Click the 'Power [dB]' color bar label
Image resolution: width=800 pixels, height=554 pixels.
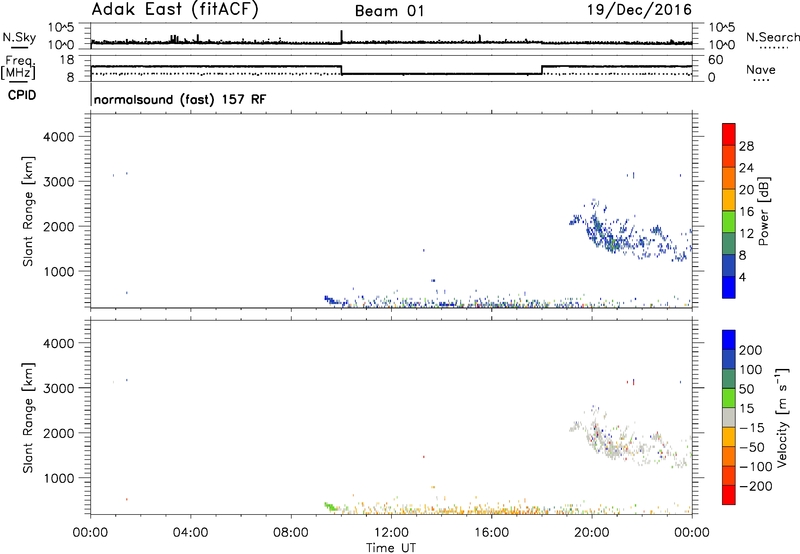coord(763,211)
